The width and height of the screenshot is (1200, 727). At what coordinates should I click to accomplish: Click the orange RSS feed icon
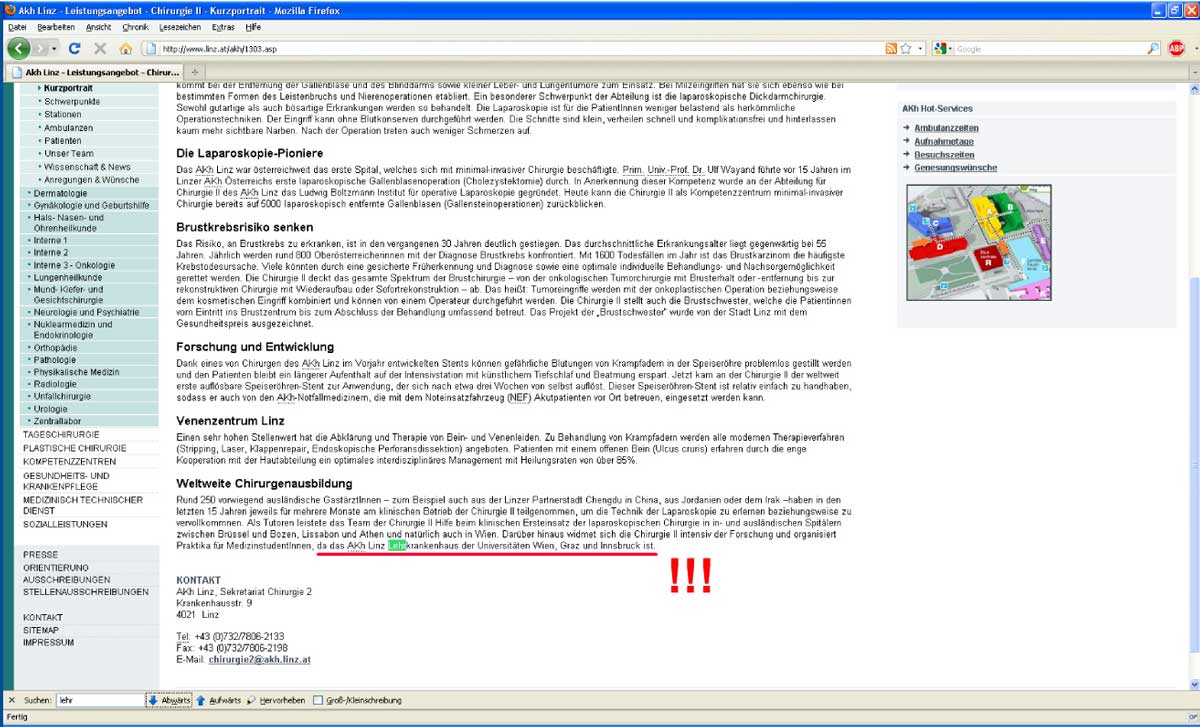tap(890, 48)
